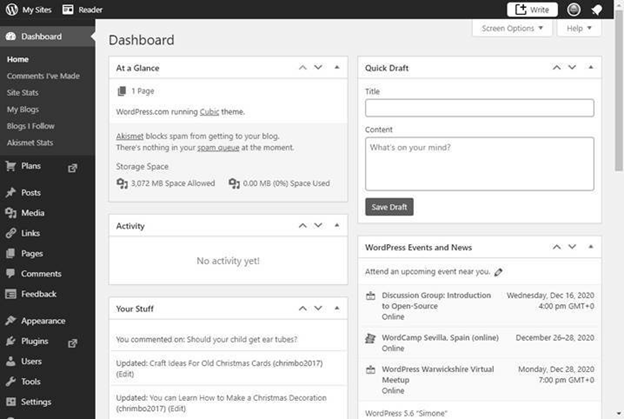The width and height of the screenshot is (624, 419).
Task: Open Plans external link icon
Action: tap(72, 168)
